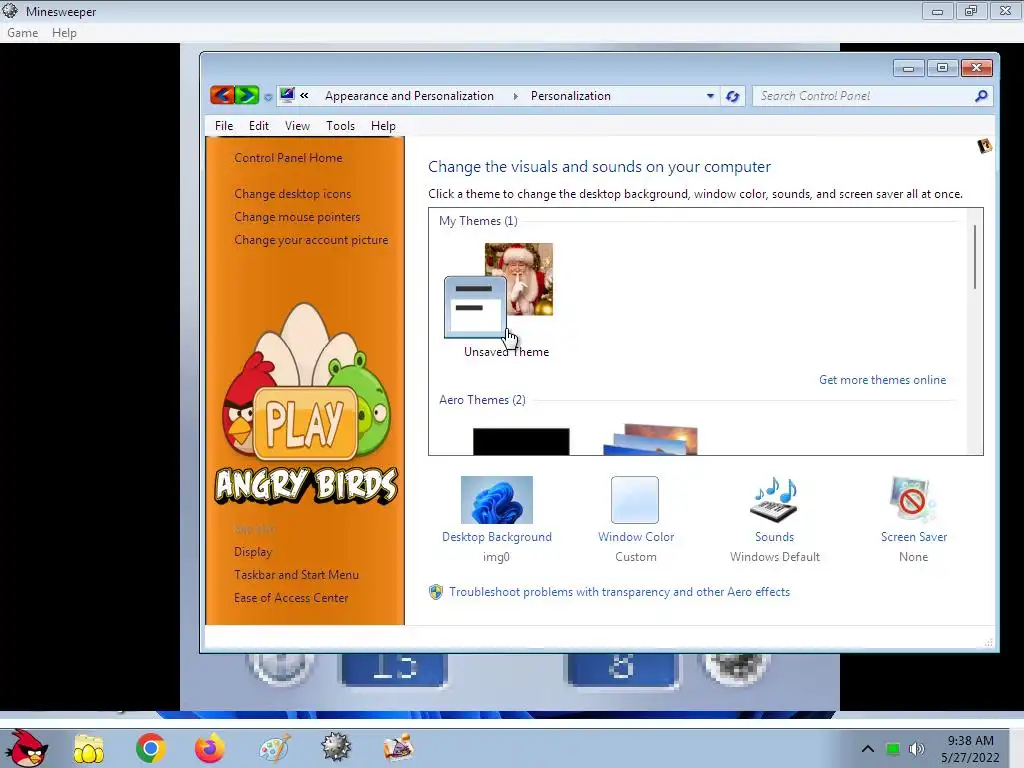Screen dimensions: 1024x768
Task: Open the recent pages dropdown arrow
Action: click(268, 97)
